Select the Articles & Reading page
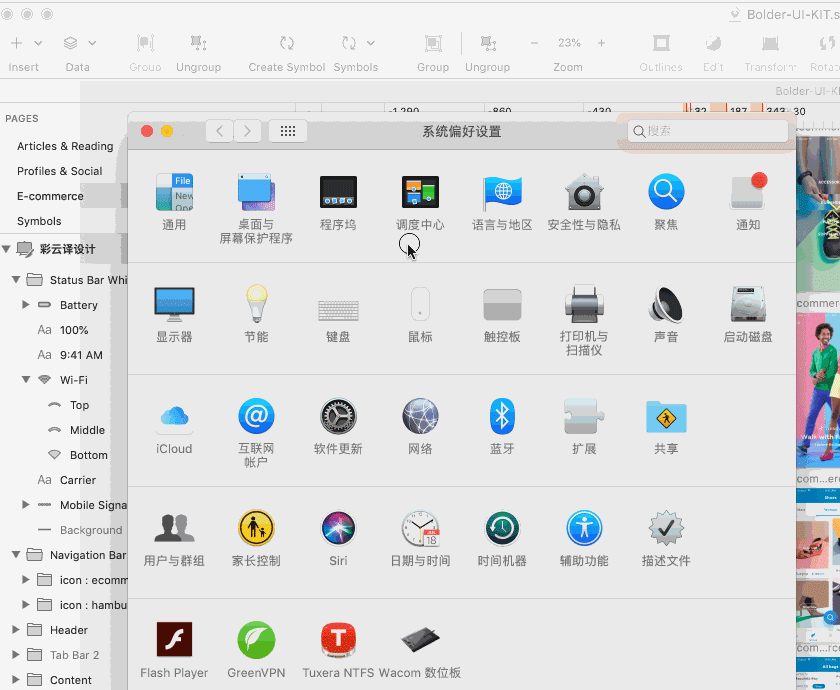This screenshot has width=840, height=690. (x=65, y=146)
